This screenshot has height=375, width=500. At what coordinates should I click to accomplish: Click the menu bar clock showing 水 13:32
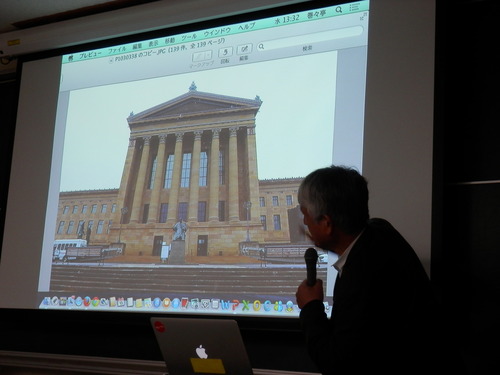pyautogui.click(x=287, y=20)
